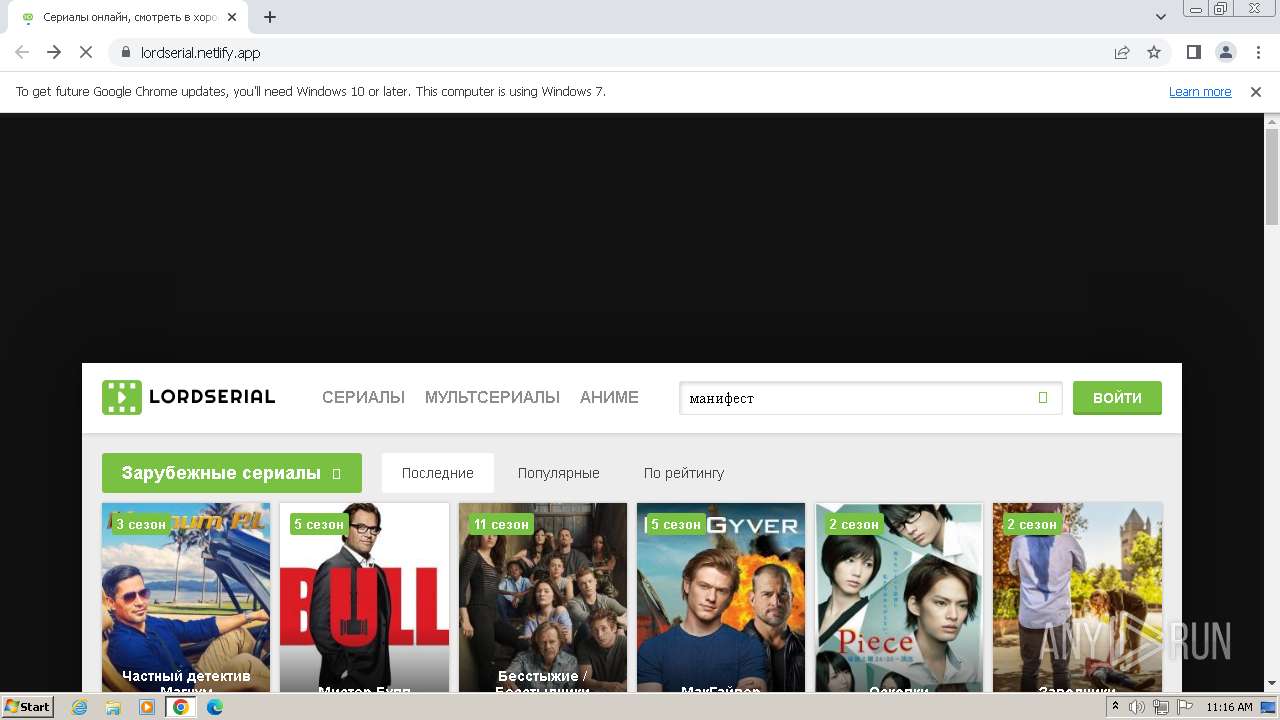Viewport: 1280px width, 720px height.
Task: Open the Learn more link
Action: [1200, 92]
